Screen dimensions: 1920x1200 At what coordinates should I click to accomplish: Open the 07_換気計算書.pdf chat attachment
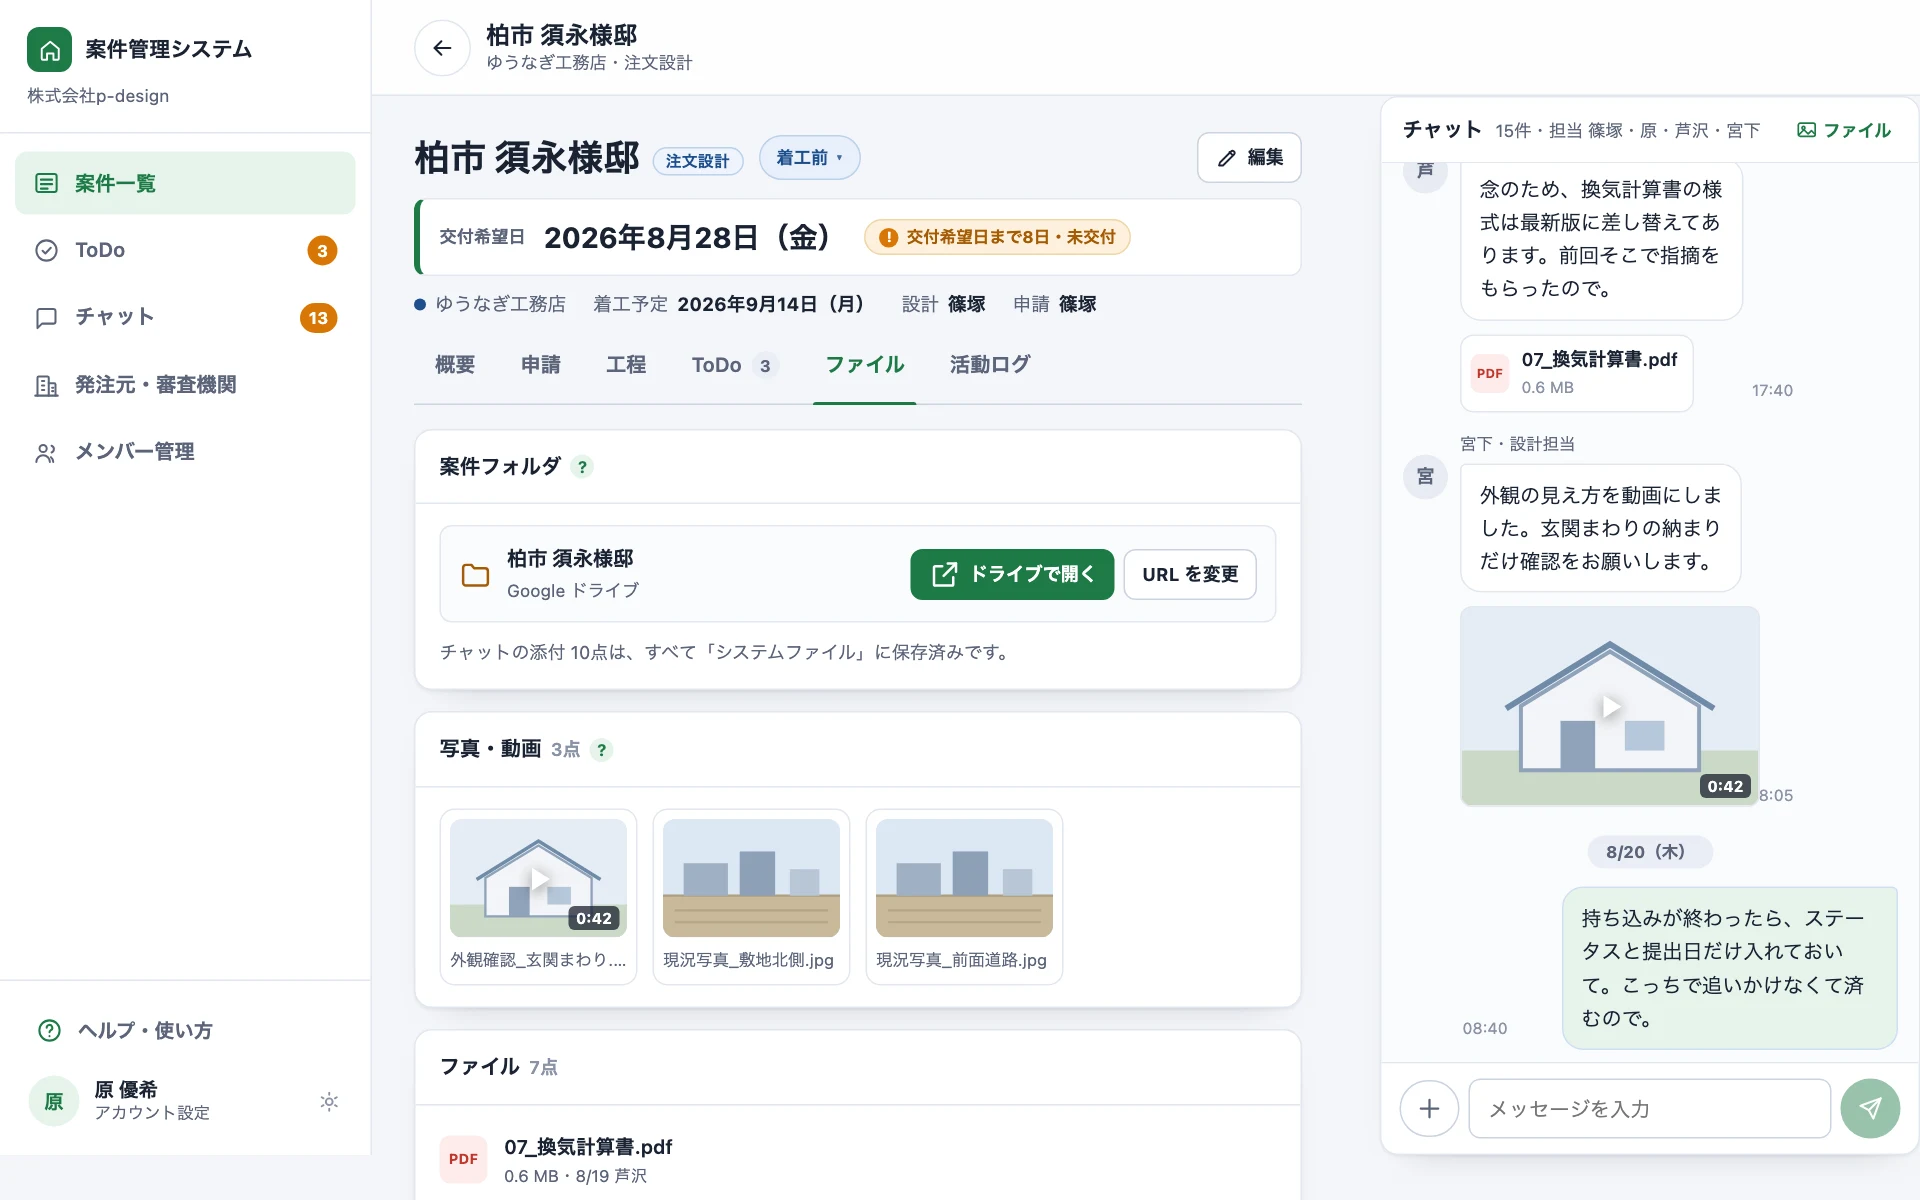[1576, 373]
